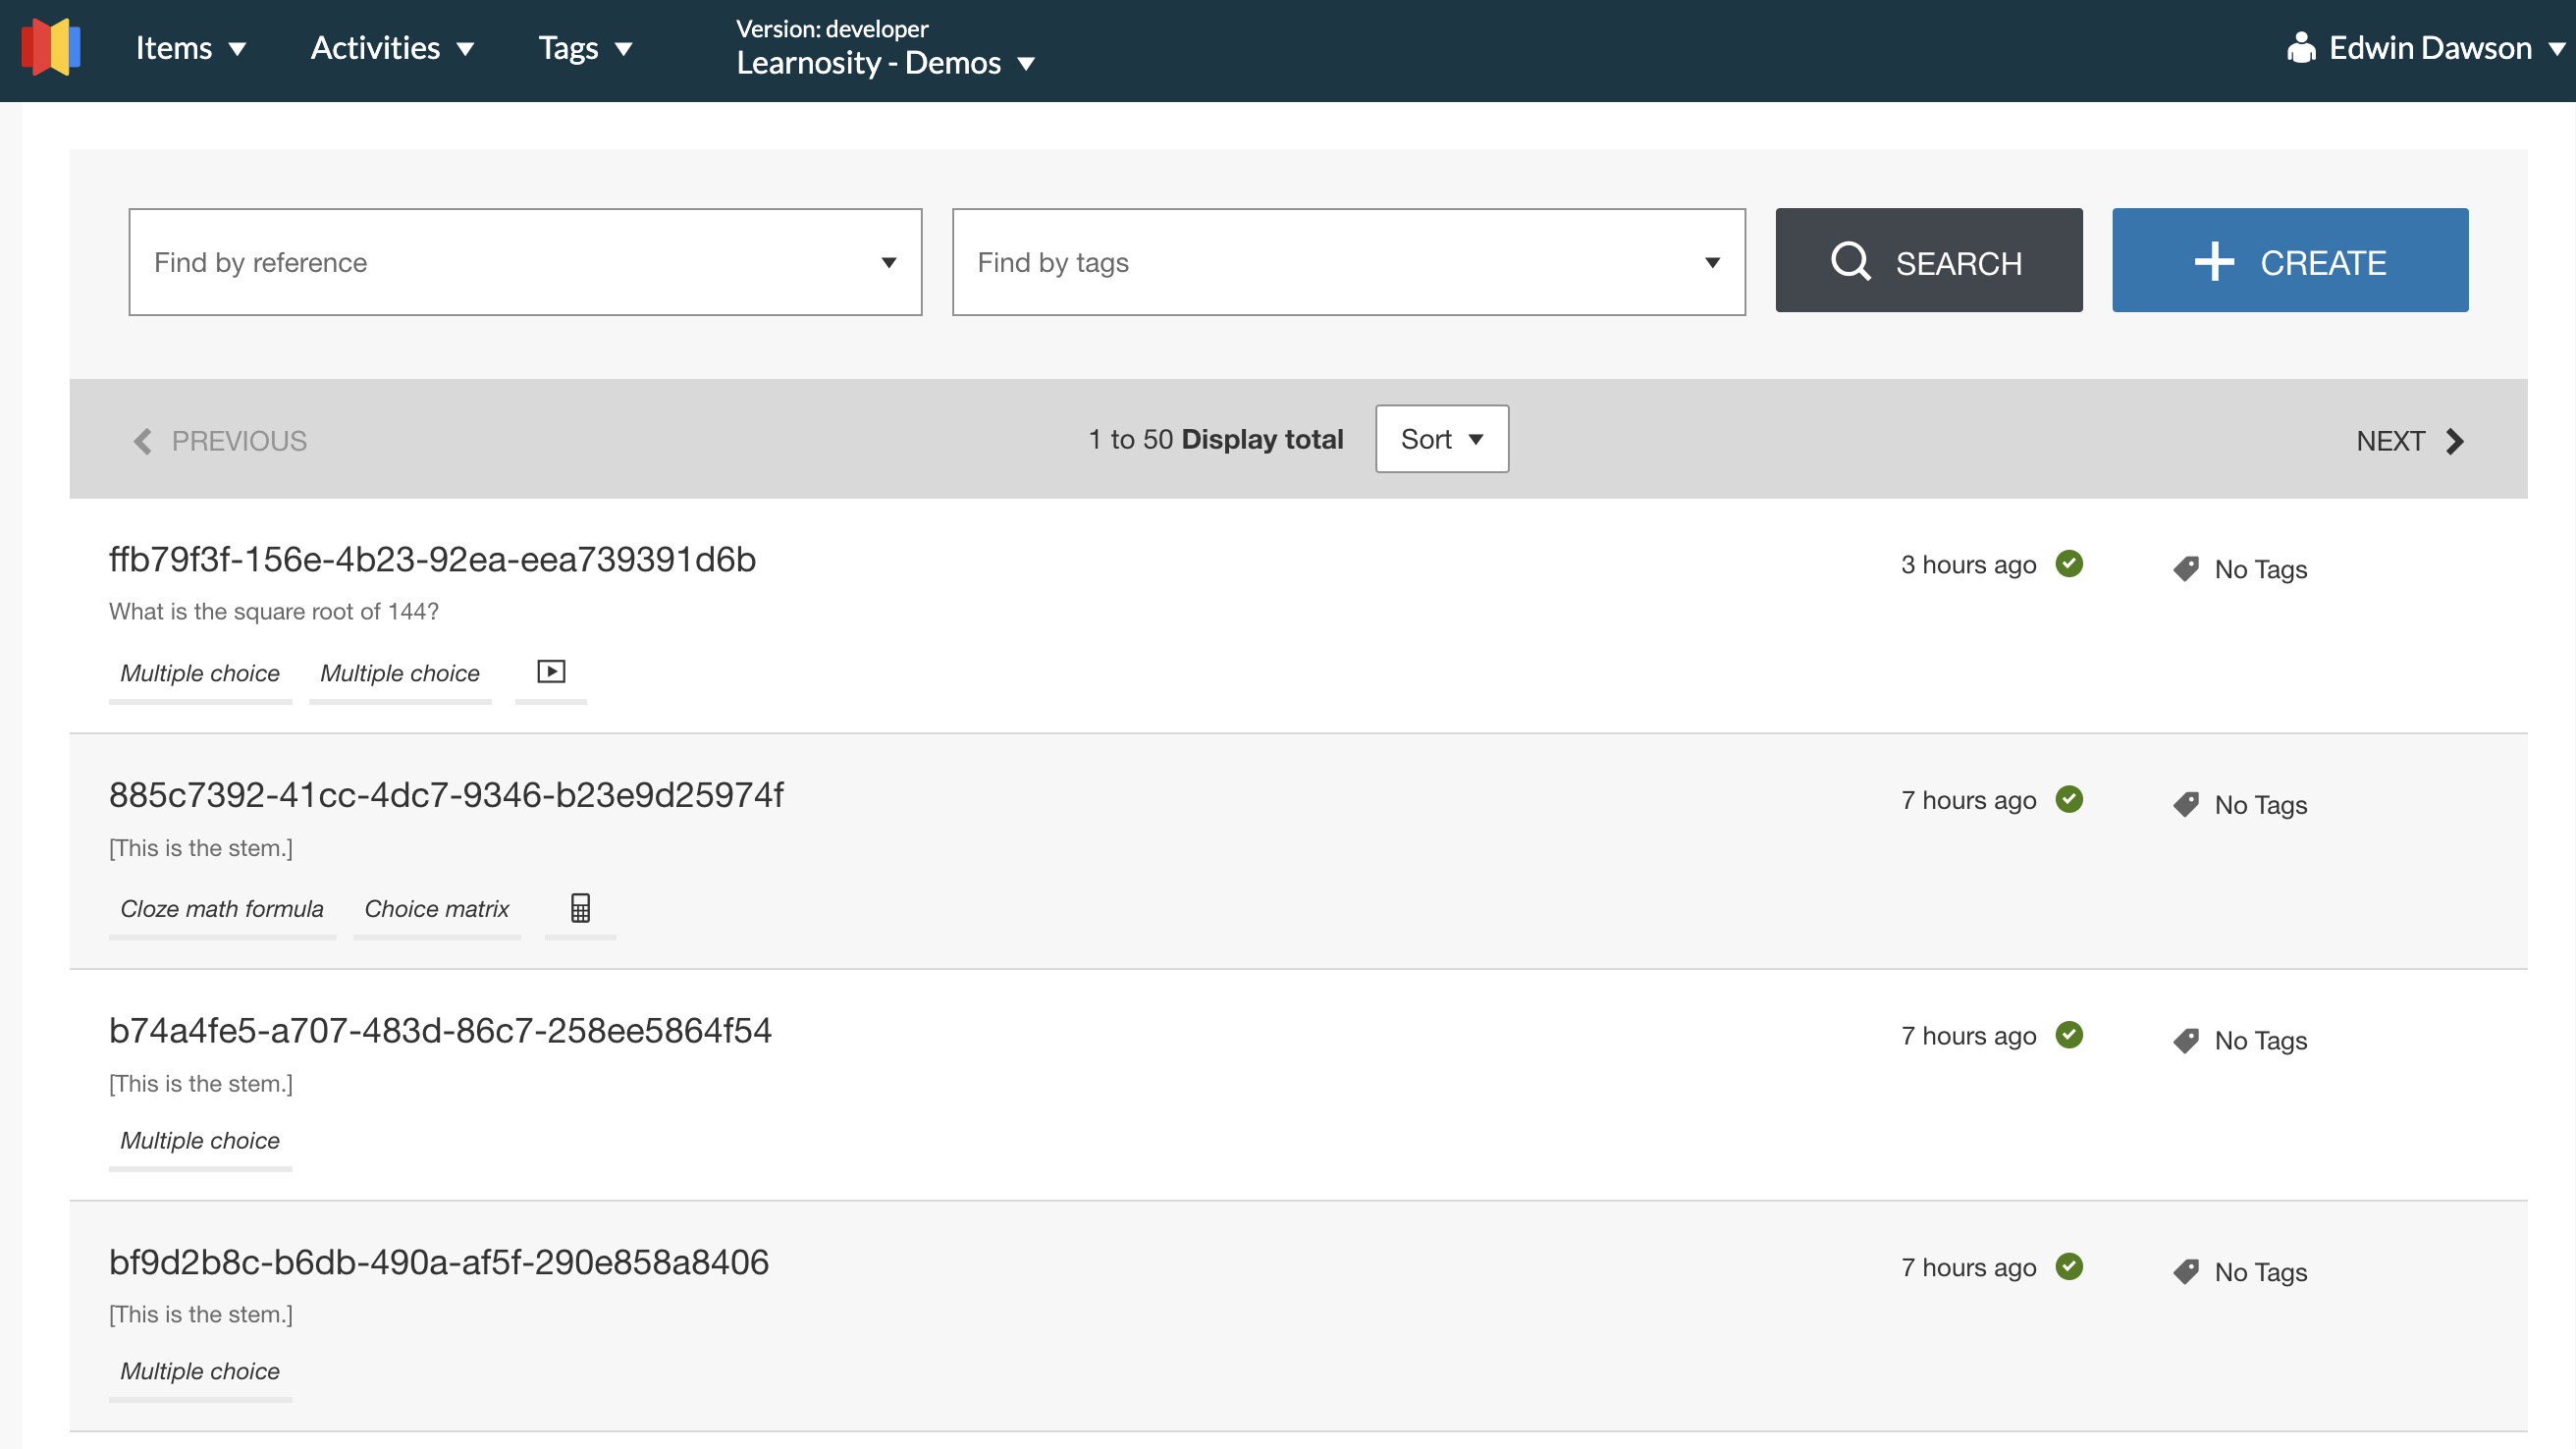
Task: Open the Sort dropdown
Action: [x=1441, y=438]
